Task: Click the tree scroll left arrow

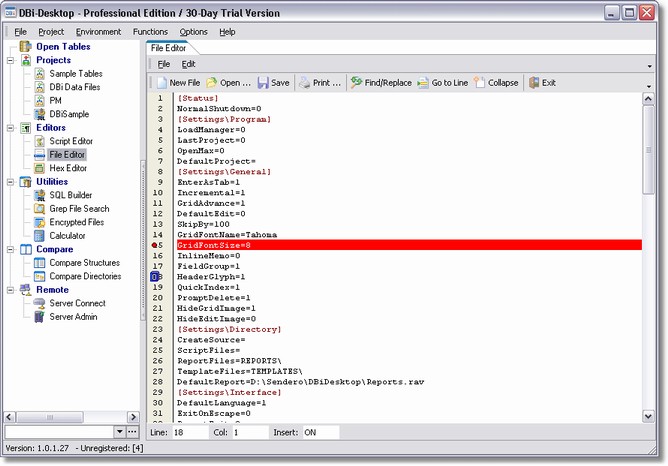Action: click(x=9, y=417)
